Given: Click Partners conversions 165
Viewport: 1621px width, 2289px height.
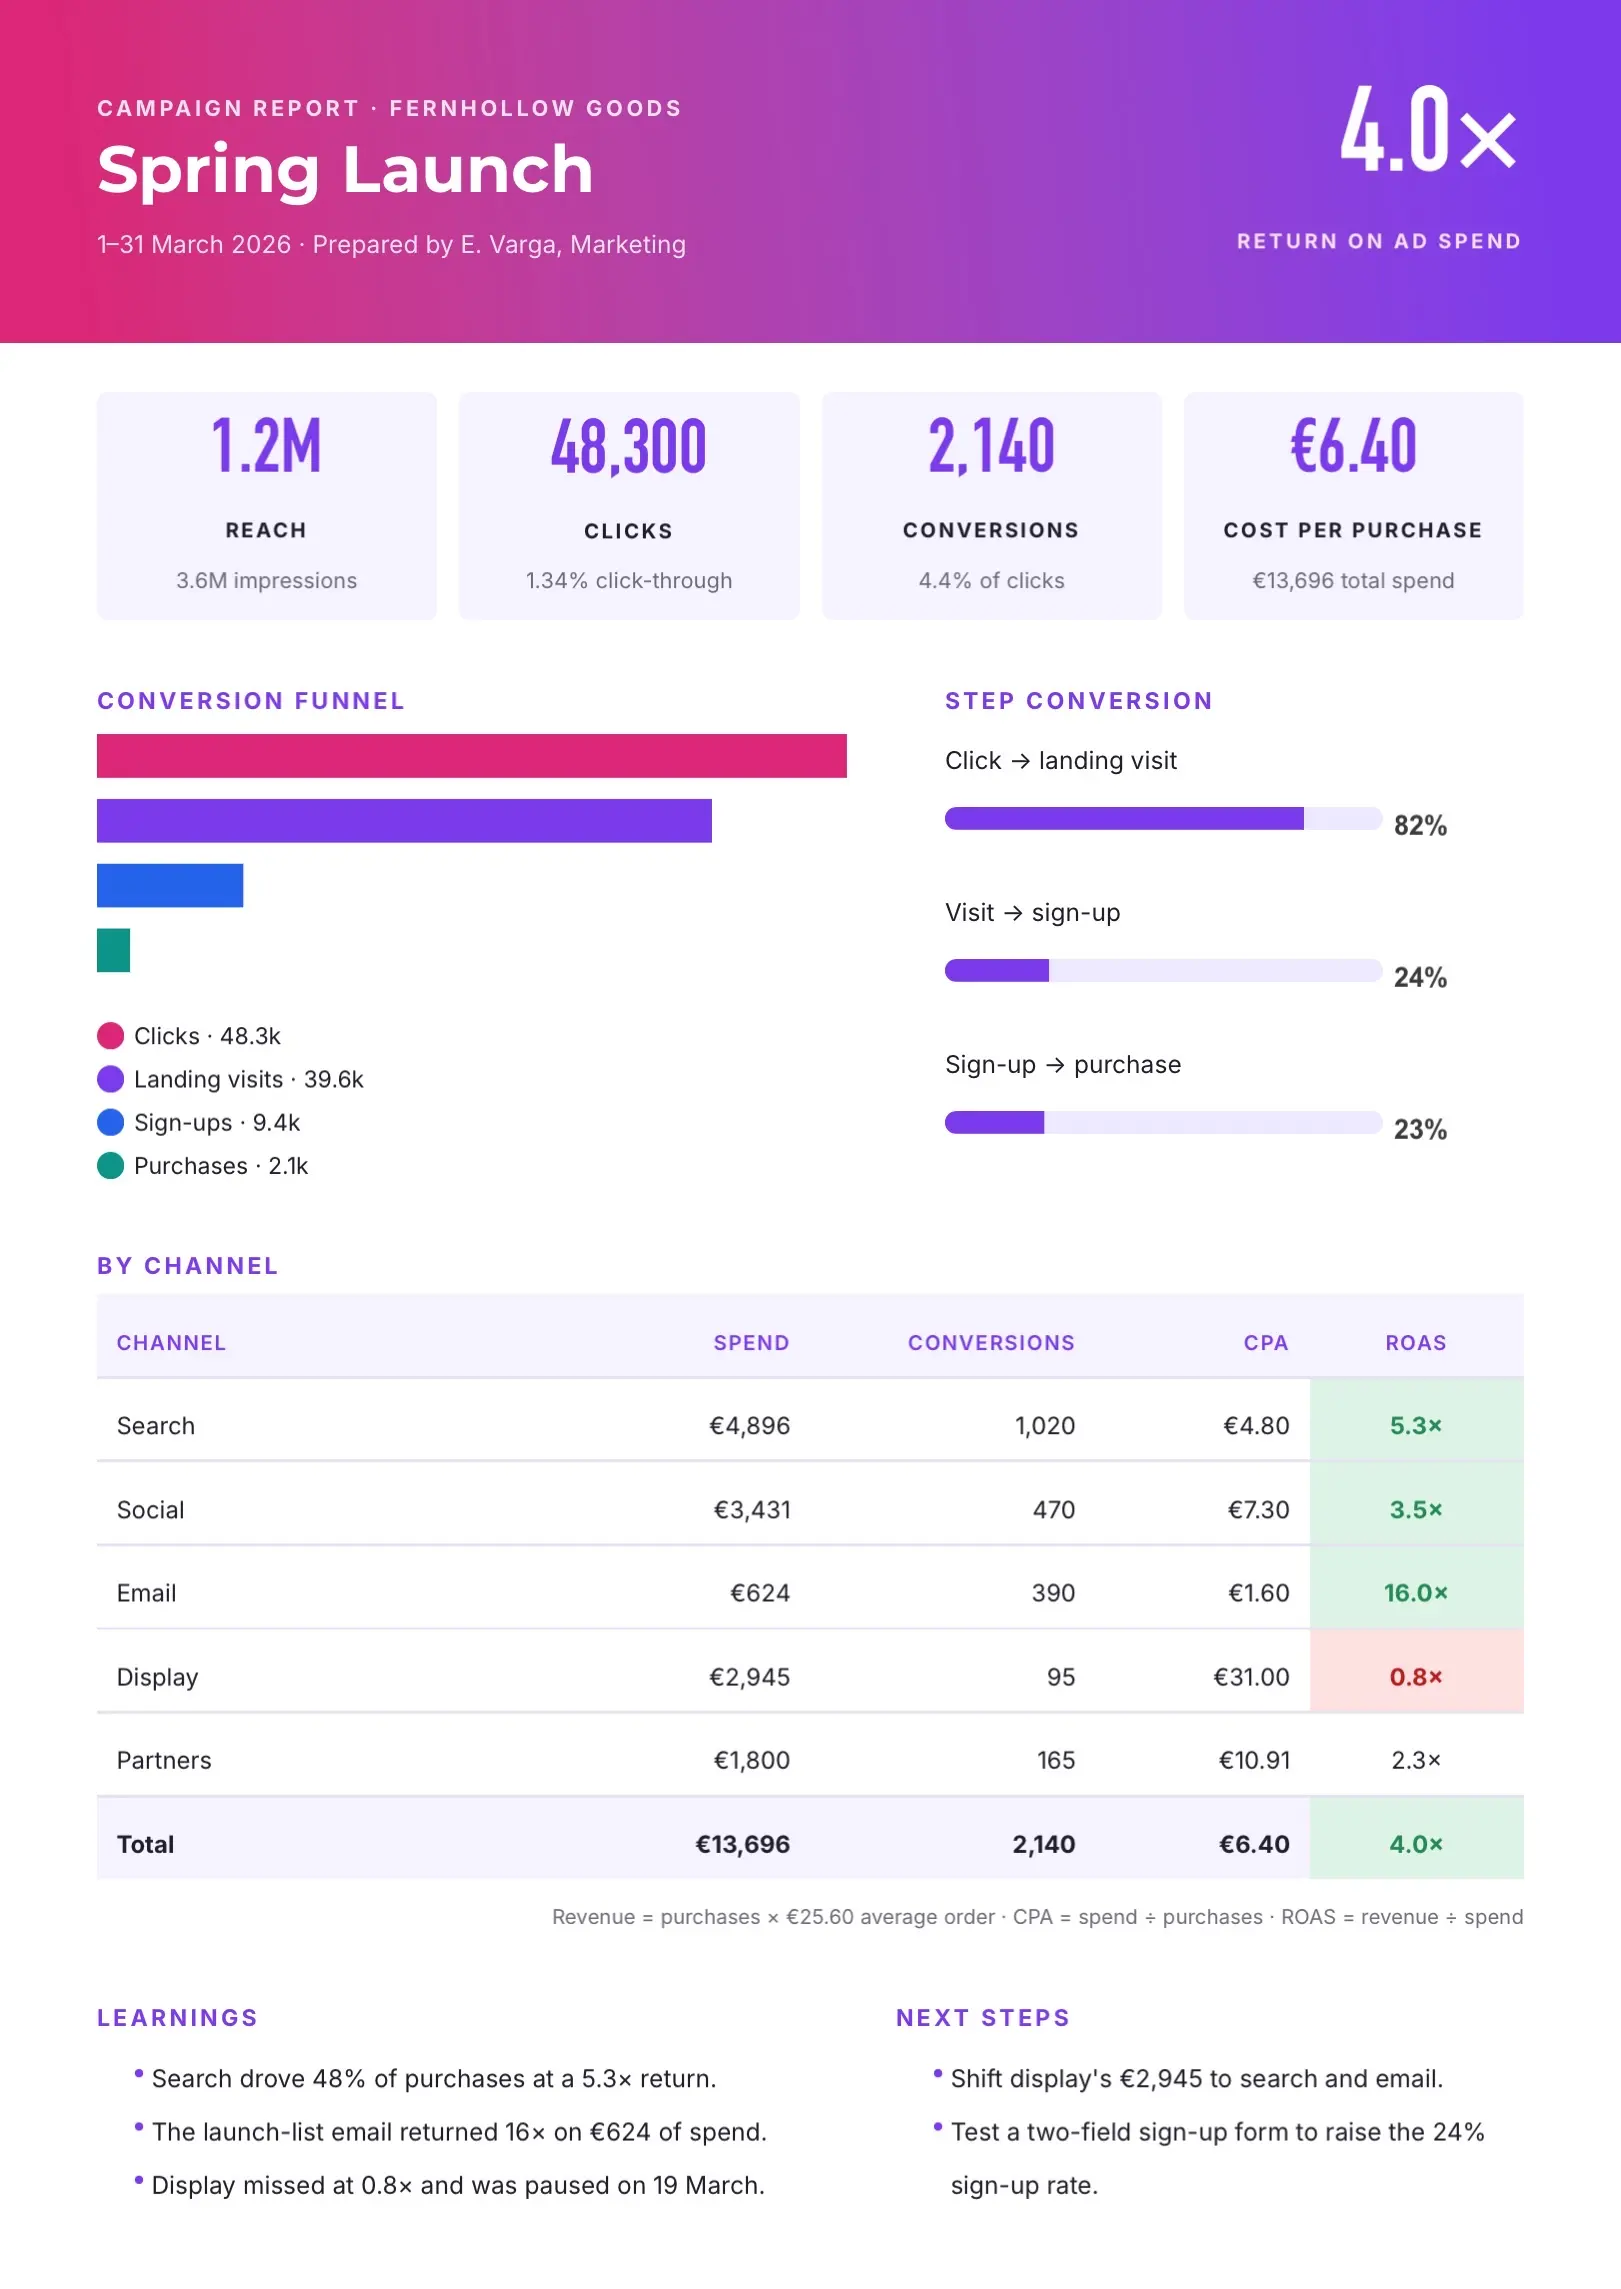Looking at the screenshot, I should [1056, 1760].
